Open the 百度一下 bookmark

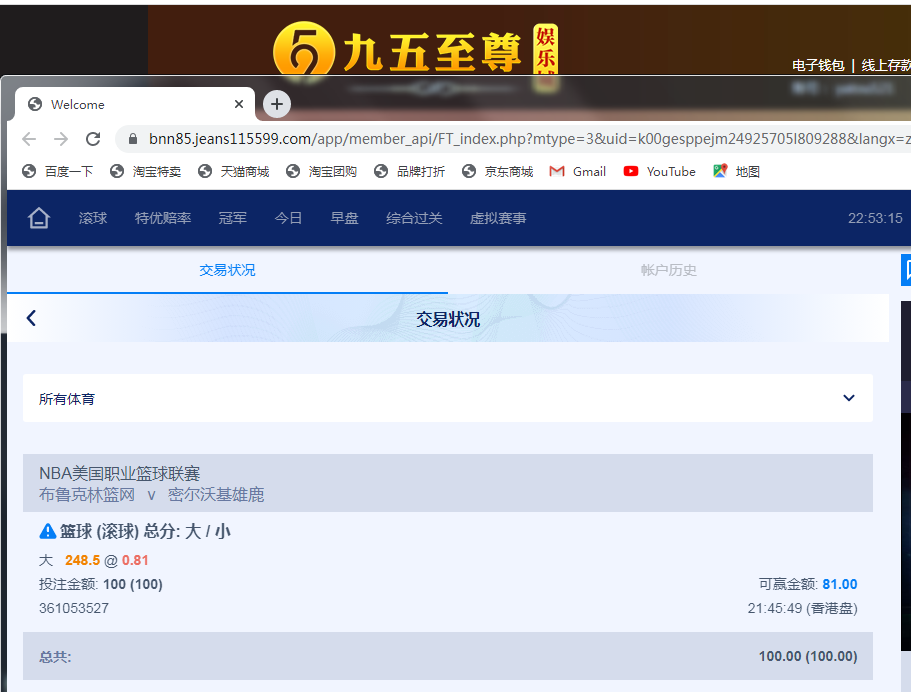(58, 171)
